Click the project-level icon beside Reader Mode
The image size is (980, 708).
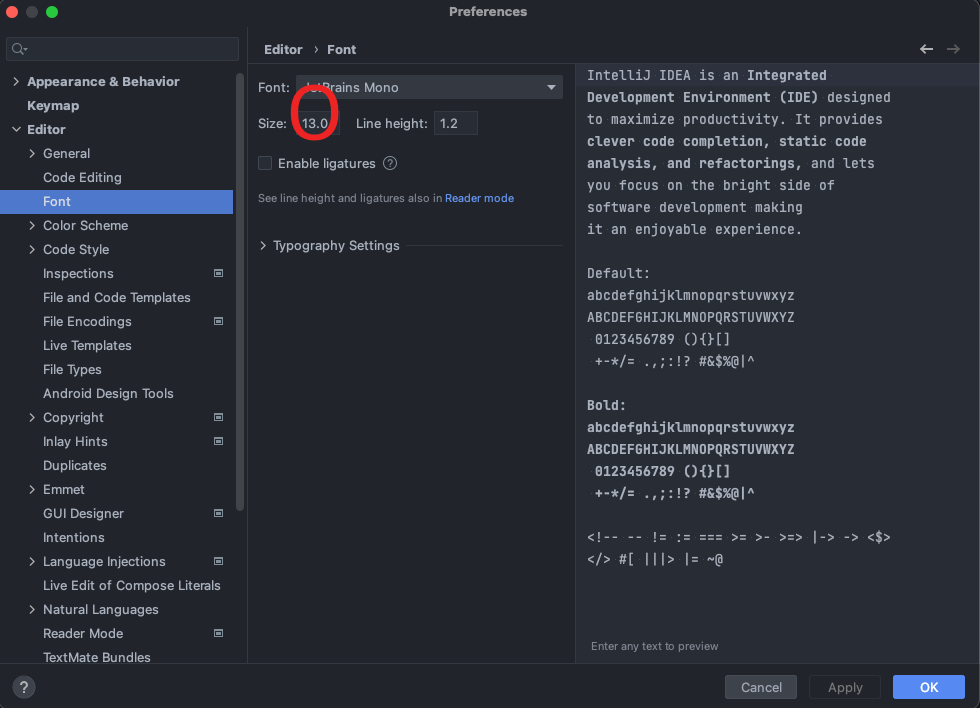219,633
